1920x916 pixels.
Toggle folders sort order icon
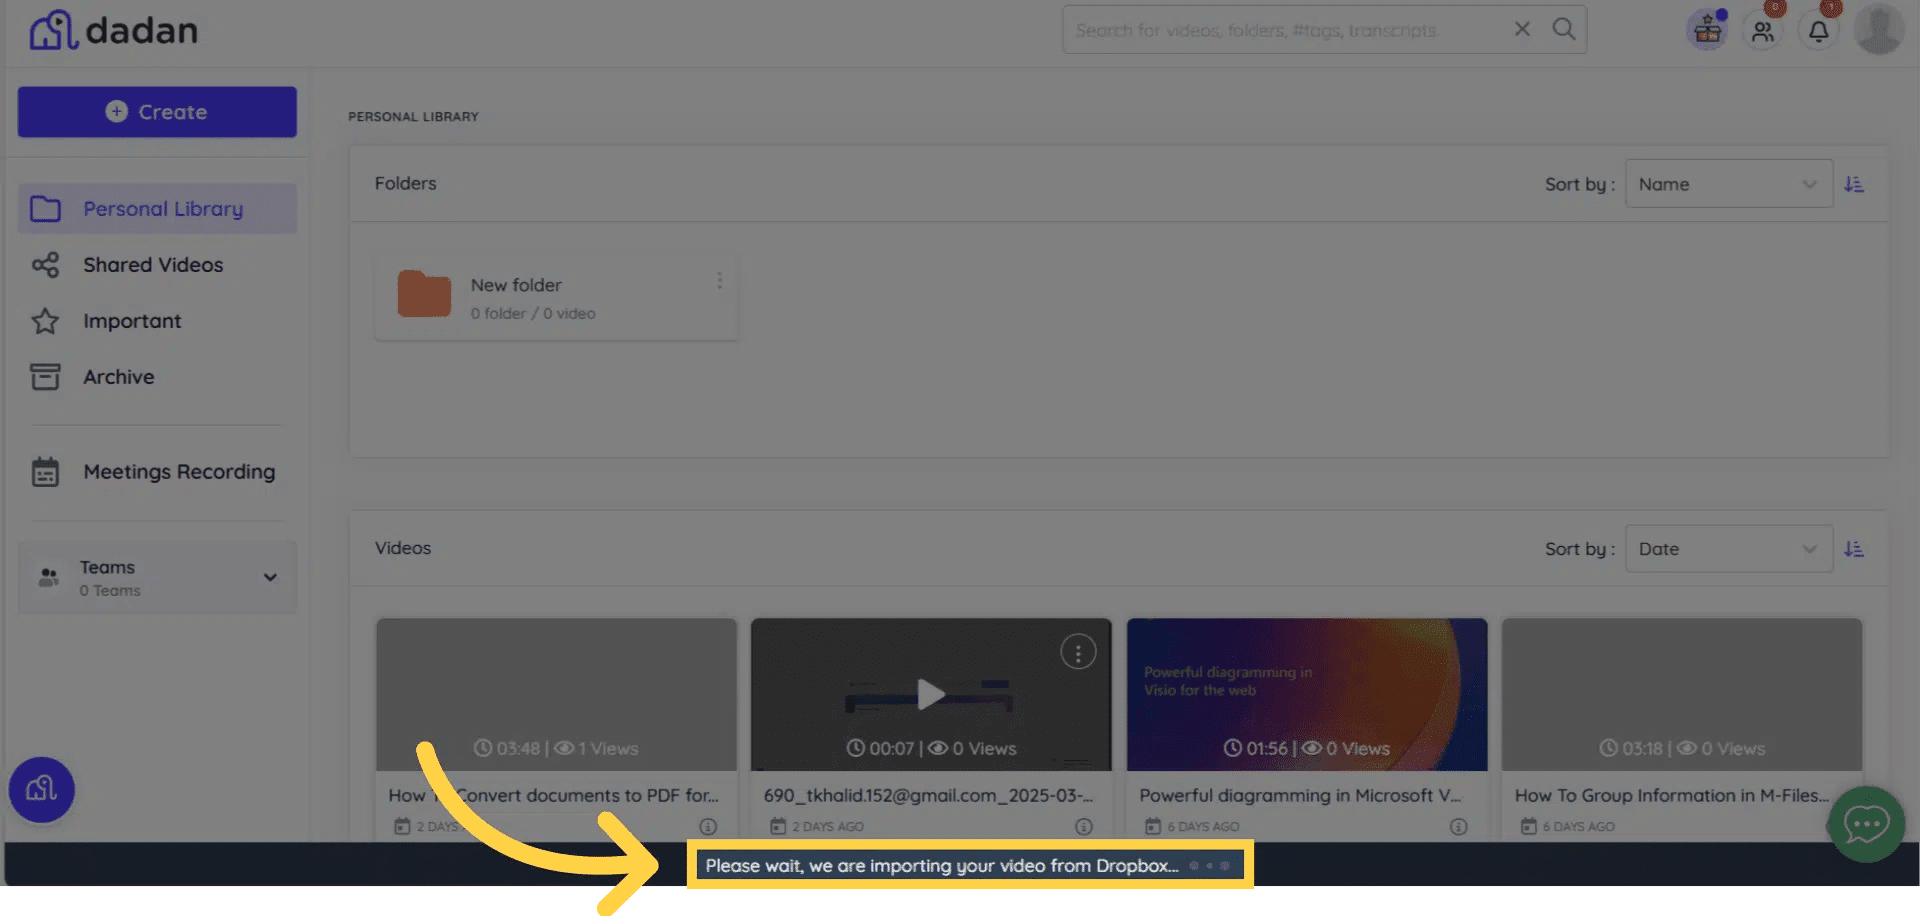point(1854,184)
